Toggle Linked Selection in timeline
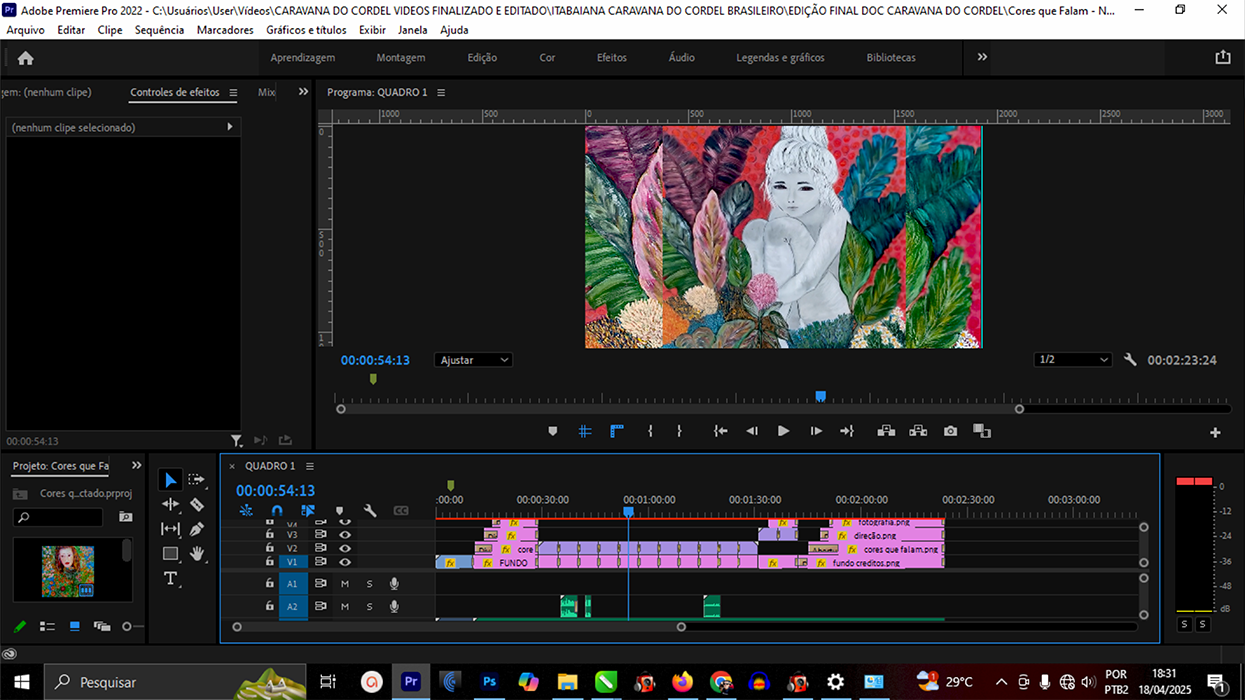 tap(308, 511)
